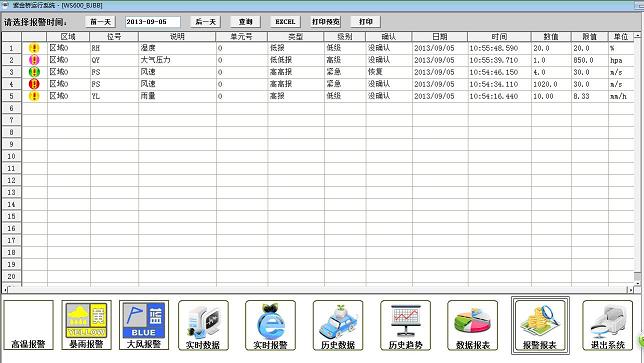Open 打印预览 print preview

pos(326,22)
